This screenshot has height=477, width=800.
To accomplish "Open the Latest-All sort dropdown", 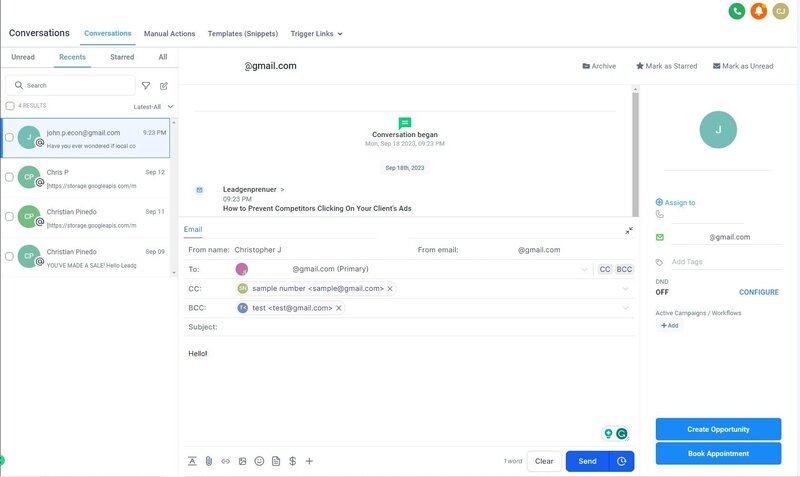I will coord(153,107).
